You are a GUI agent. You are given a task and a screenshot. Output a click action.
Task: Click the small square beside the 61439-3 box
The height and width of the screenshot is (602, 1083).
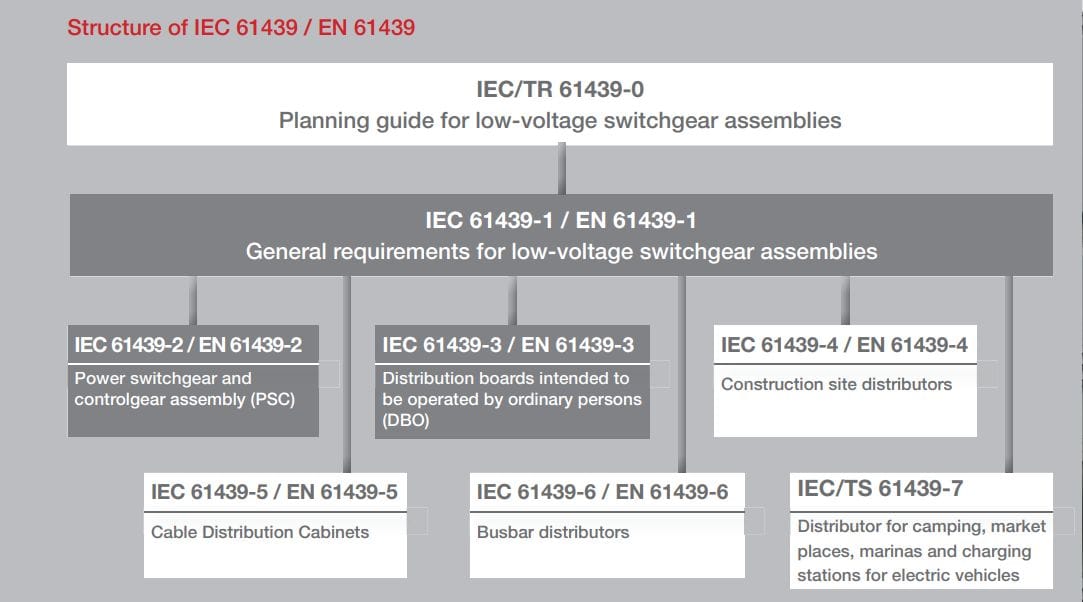point(659,375)
